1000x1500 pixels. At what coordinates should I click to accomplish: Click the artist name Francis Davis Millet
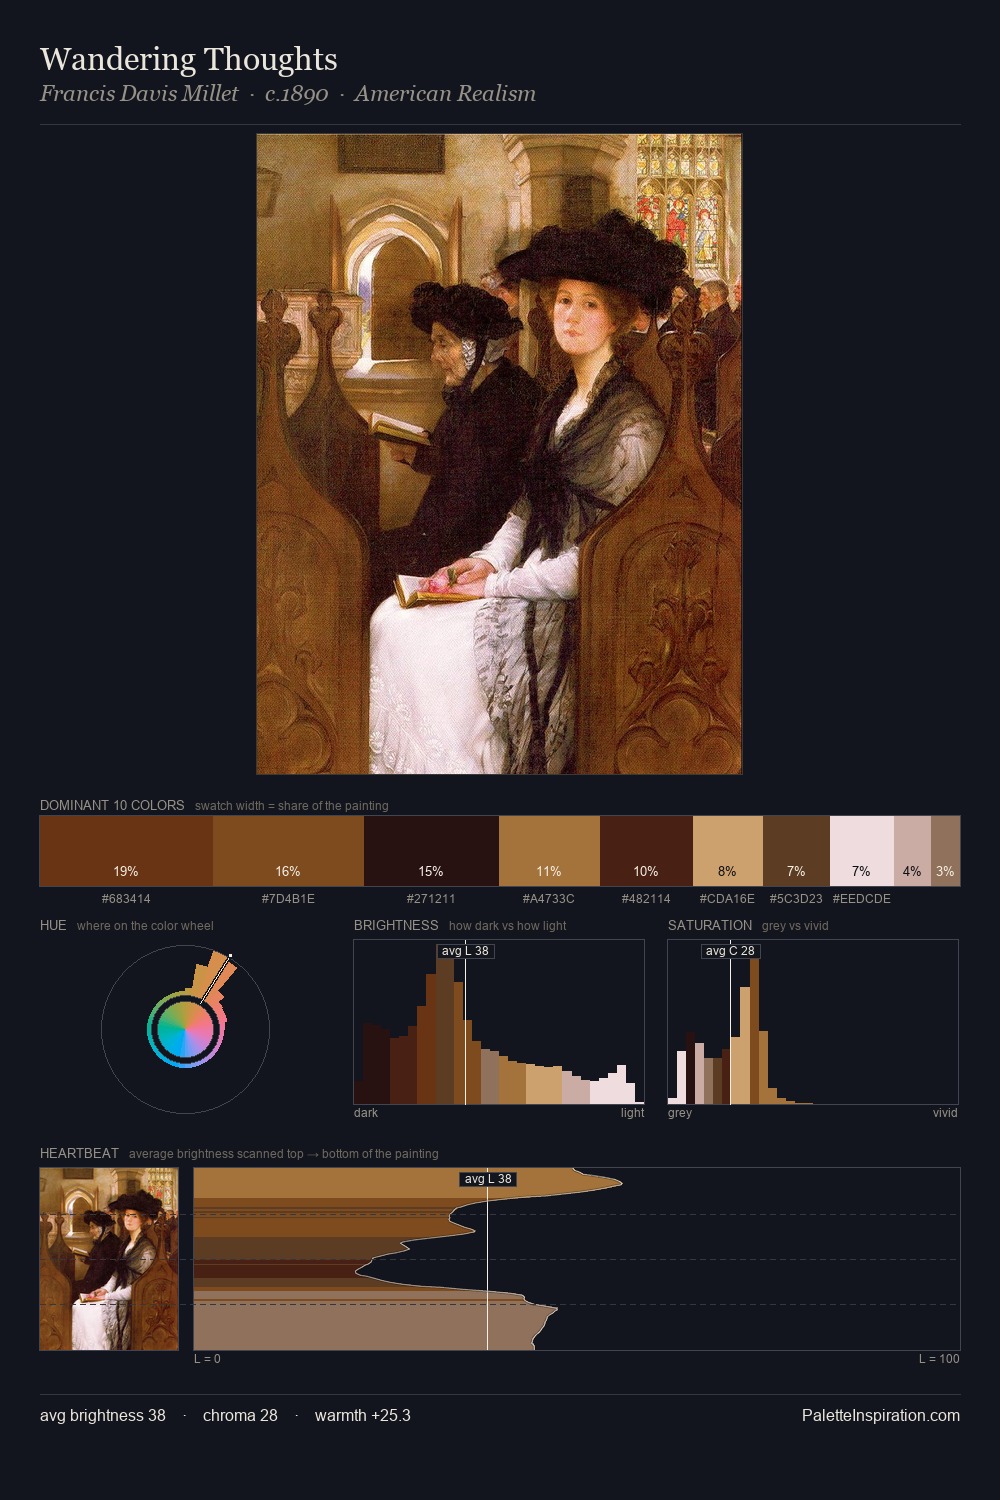(x=139, y=94)
